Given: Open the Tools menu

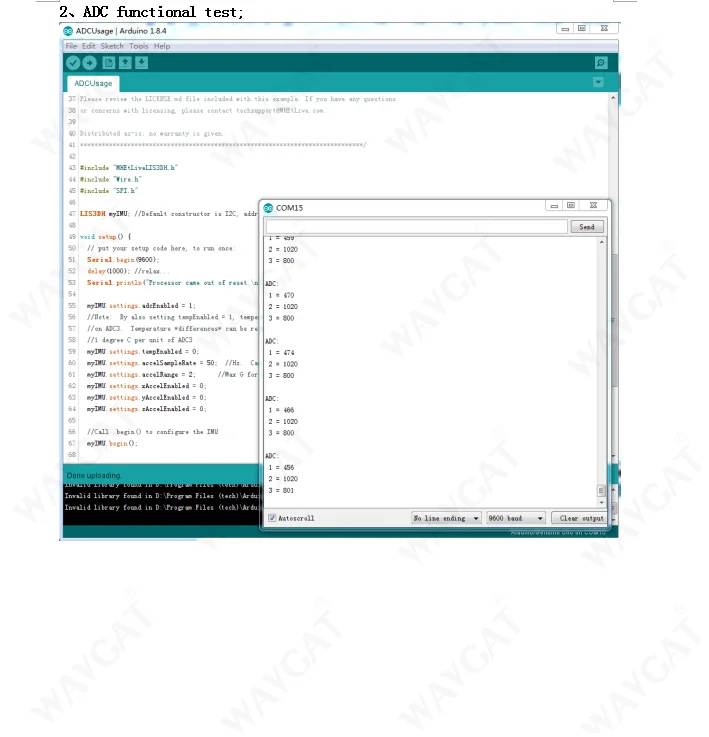Looking at the screenshot, I should click(139, 46).
